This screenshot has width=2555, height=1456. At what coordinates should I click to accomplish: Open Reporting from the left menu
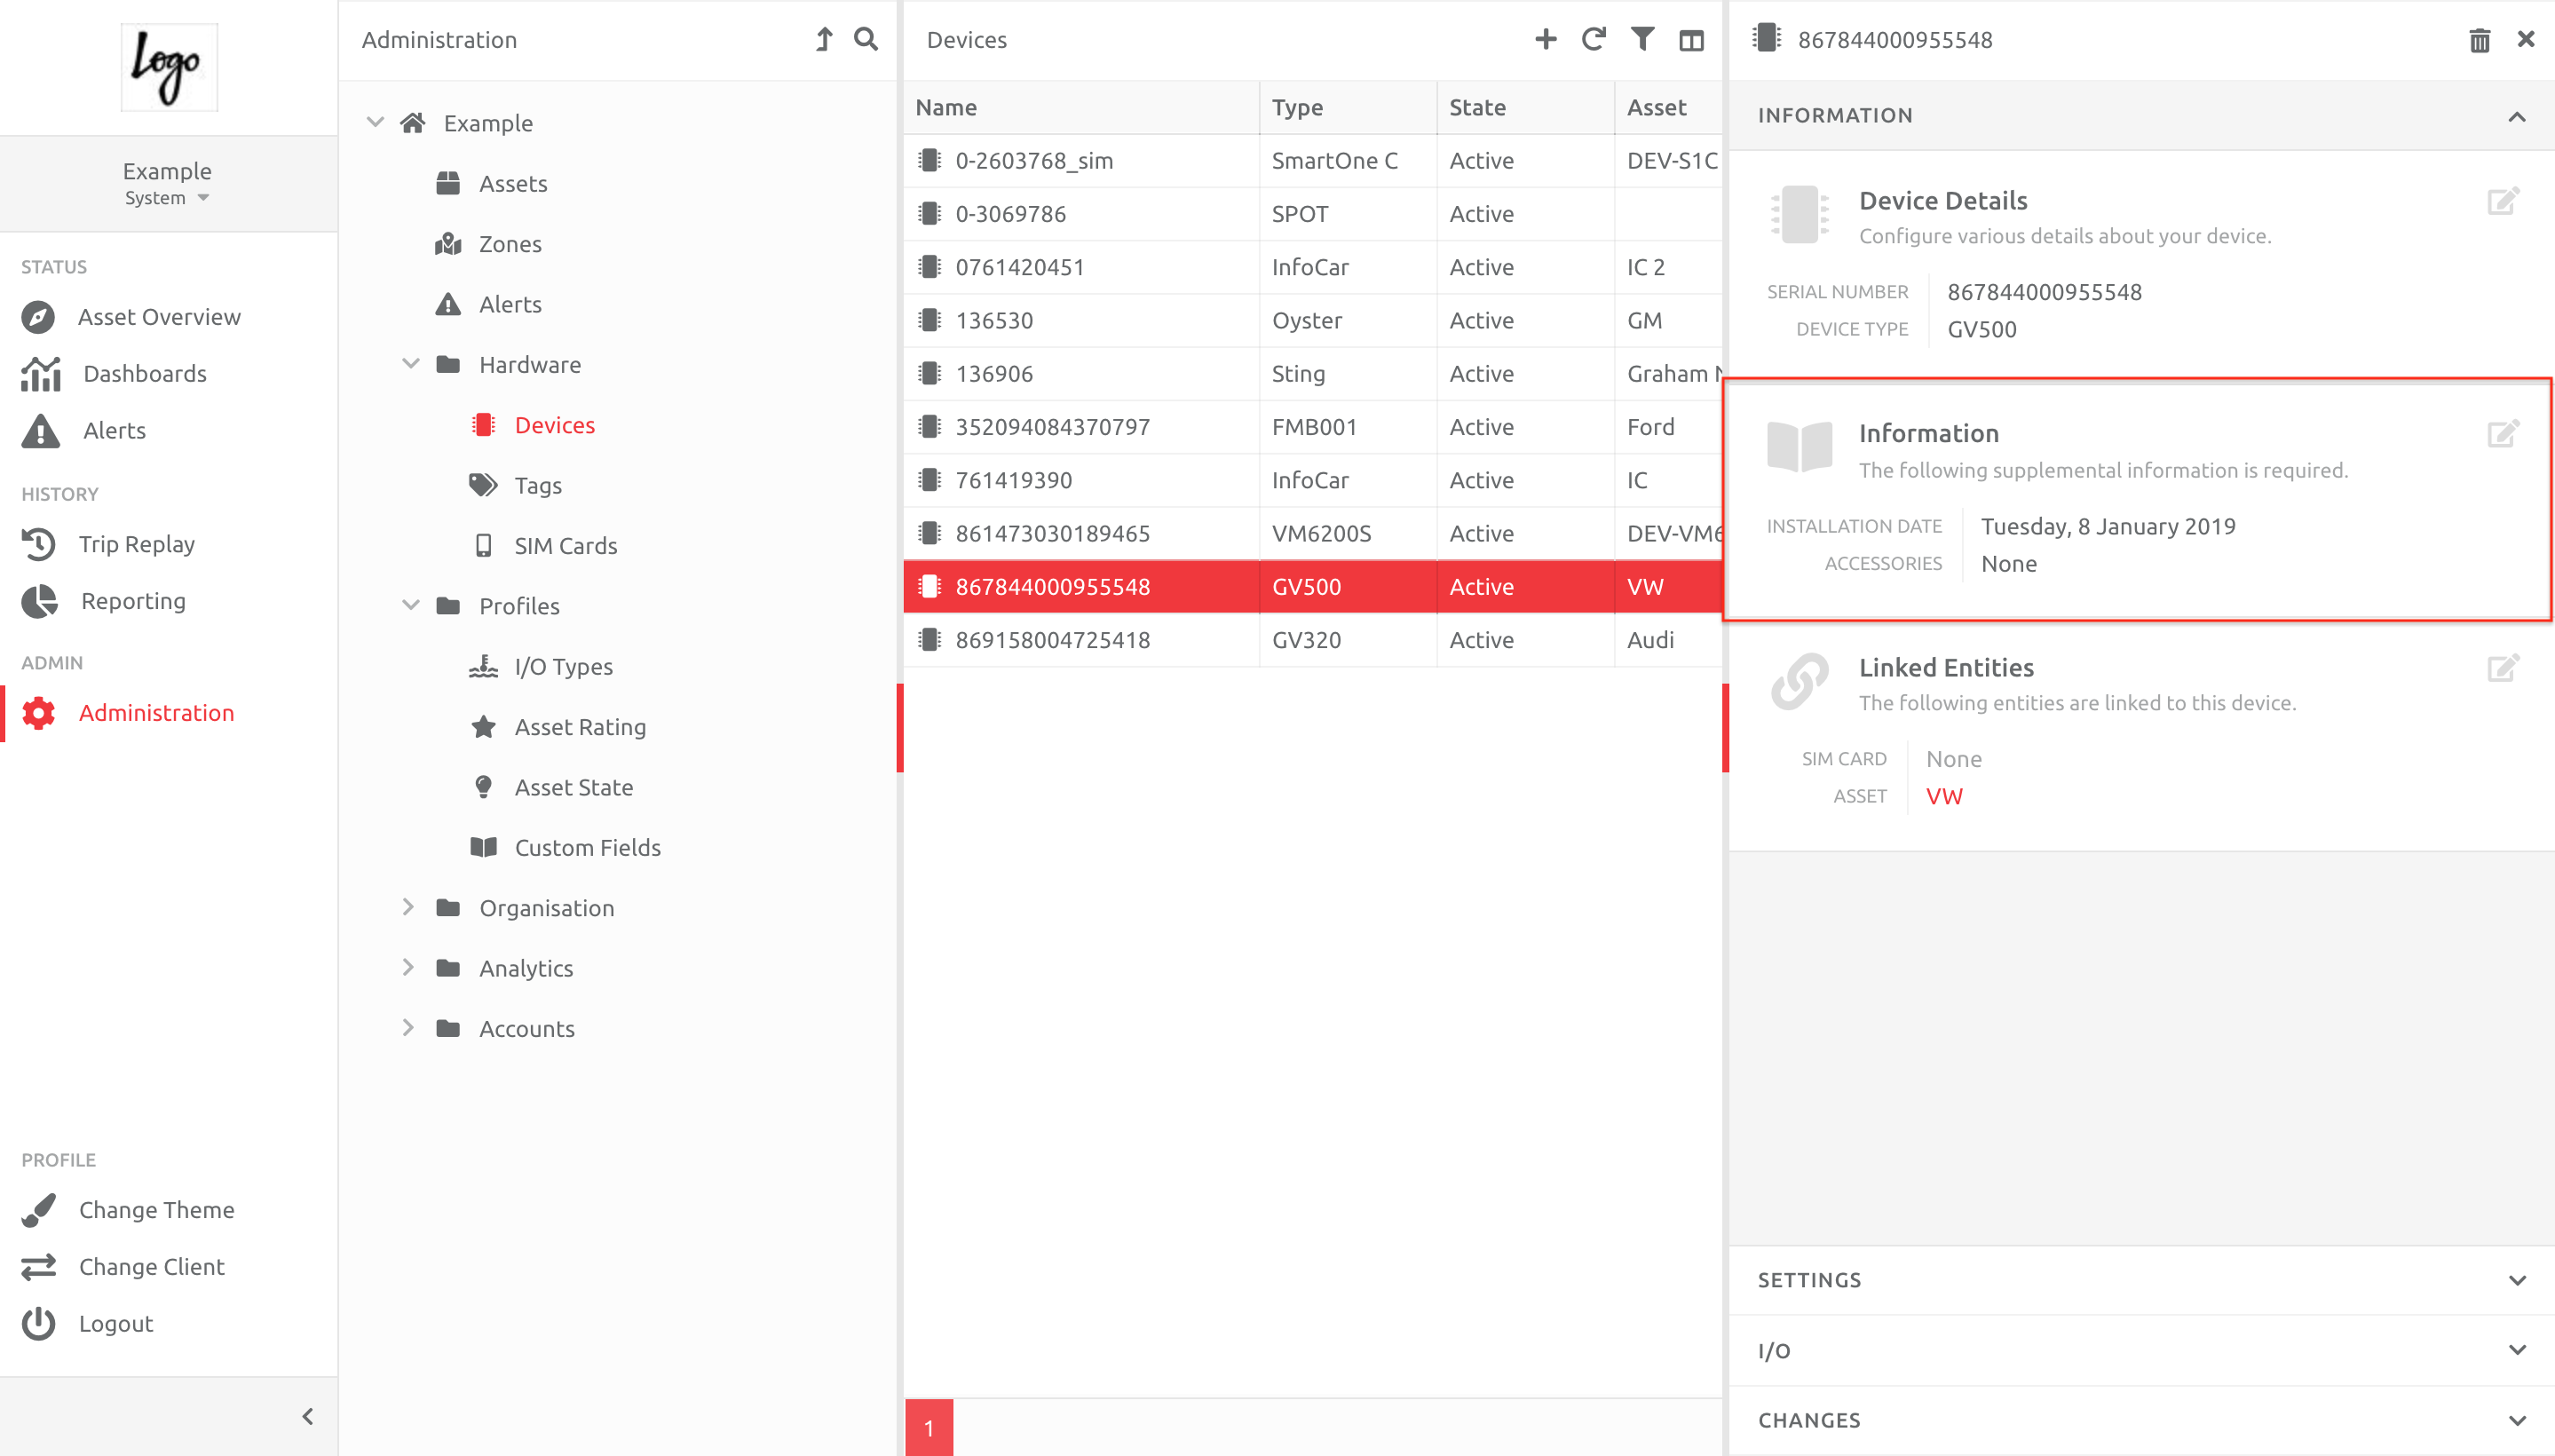click(132, 601)
